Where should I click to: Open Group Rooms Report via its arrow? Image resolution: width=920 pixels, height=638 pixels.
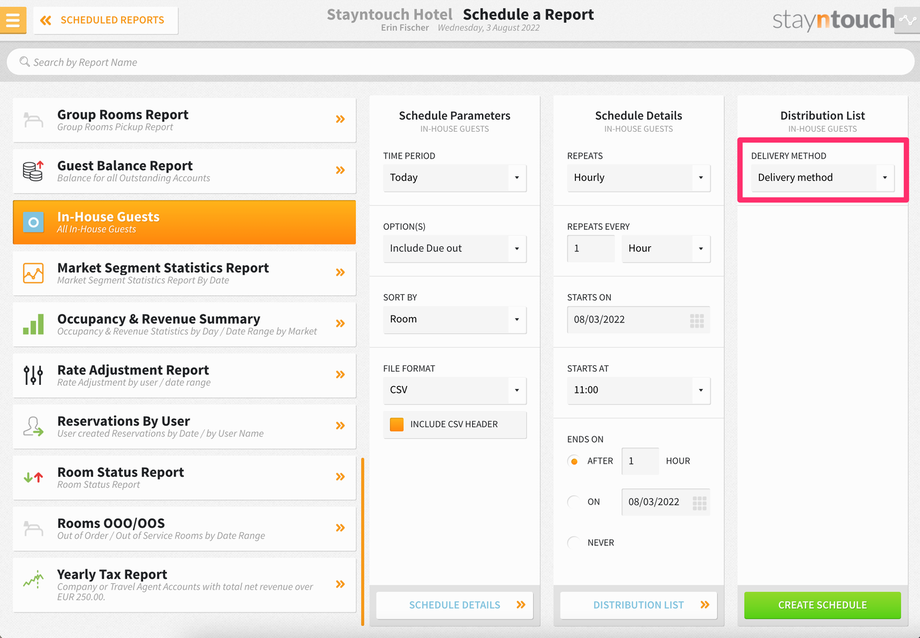click(340, 119)
